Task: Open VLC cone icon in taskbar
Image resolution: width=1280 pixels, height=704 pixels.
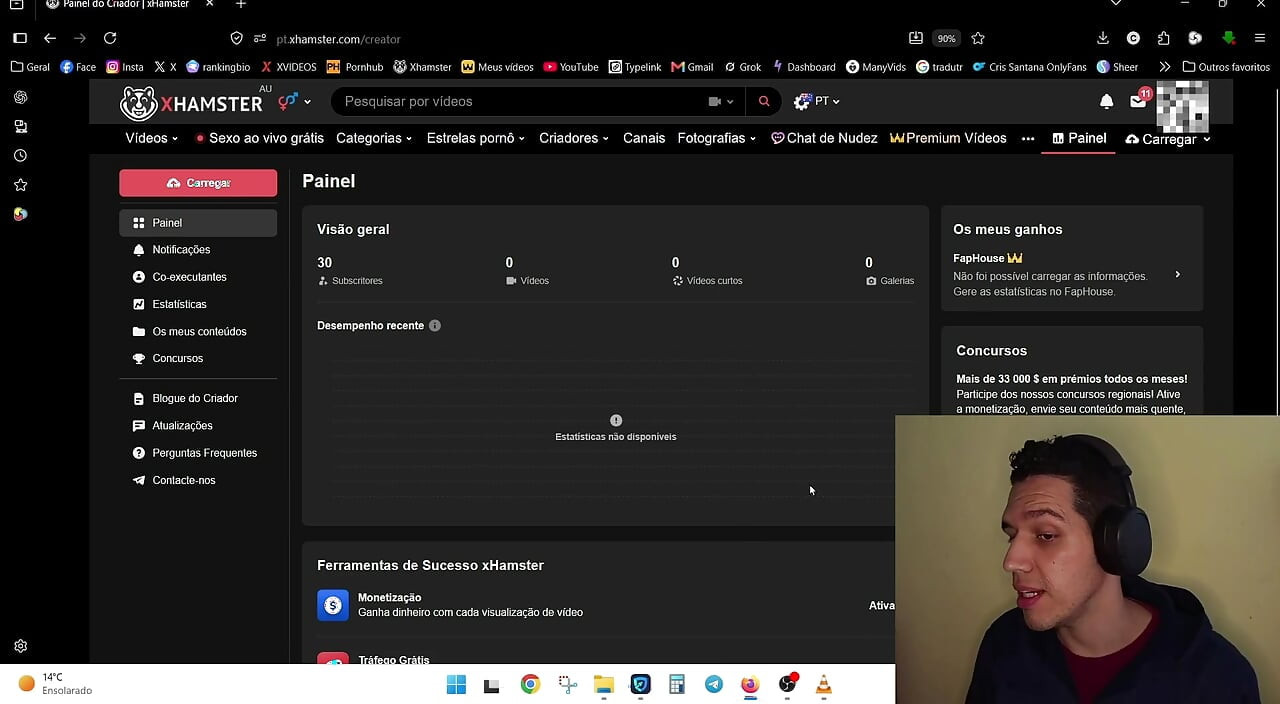Action: 823,685
